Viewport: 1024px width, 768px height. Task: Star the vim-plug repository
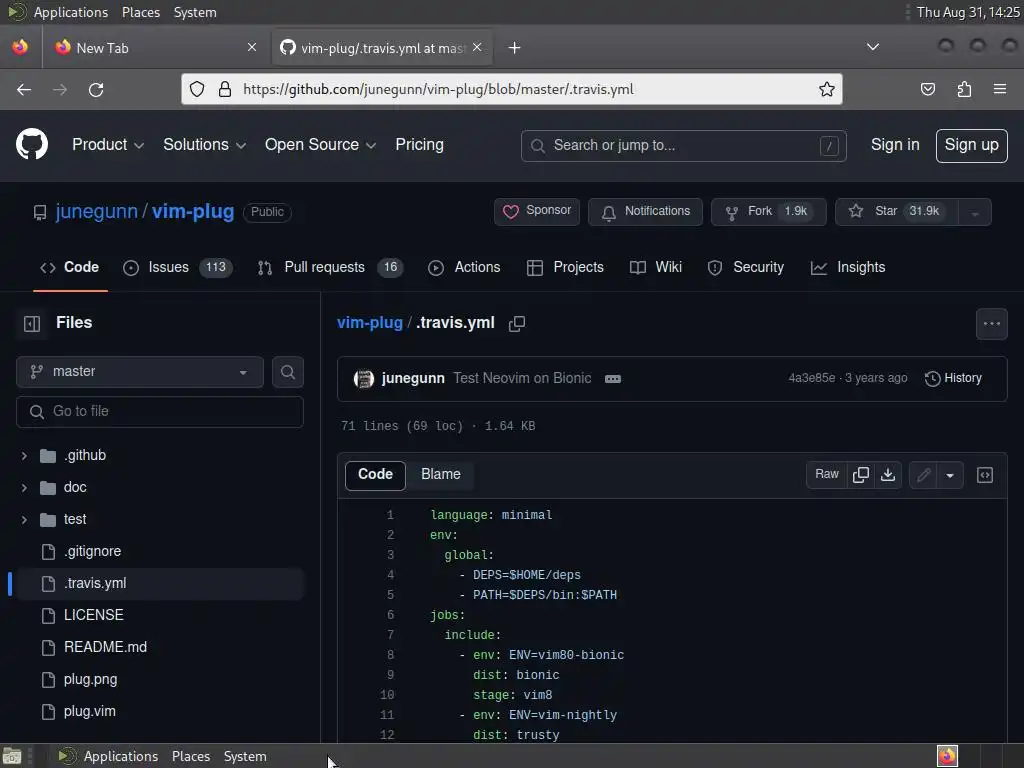[x=897, y=212]
